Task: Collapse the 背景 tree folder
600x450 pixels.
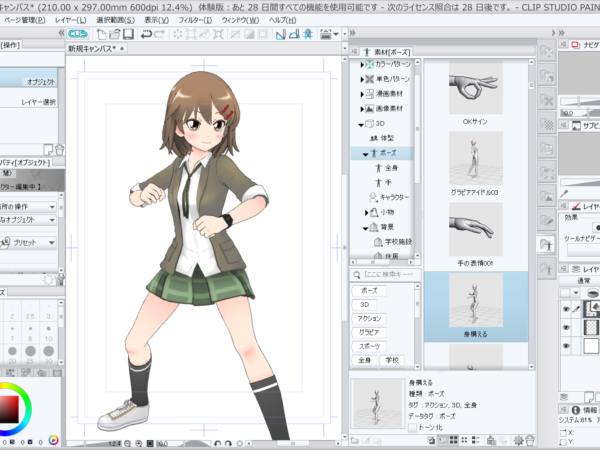Action: (365, 228)
